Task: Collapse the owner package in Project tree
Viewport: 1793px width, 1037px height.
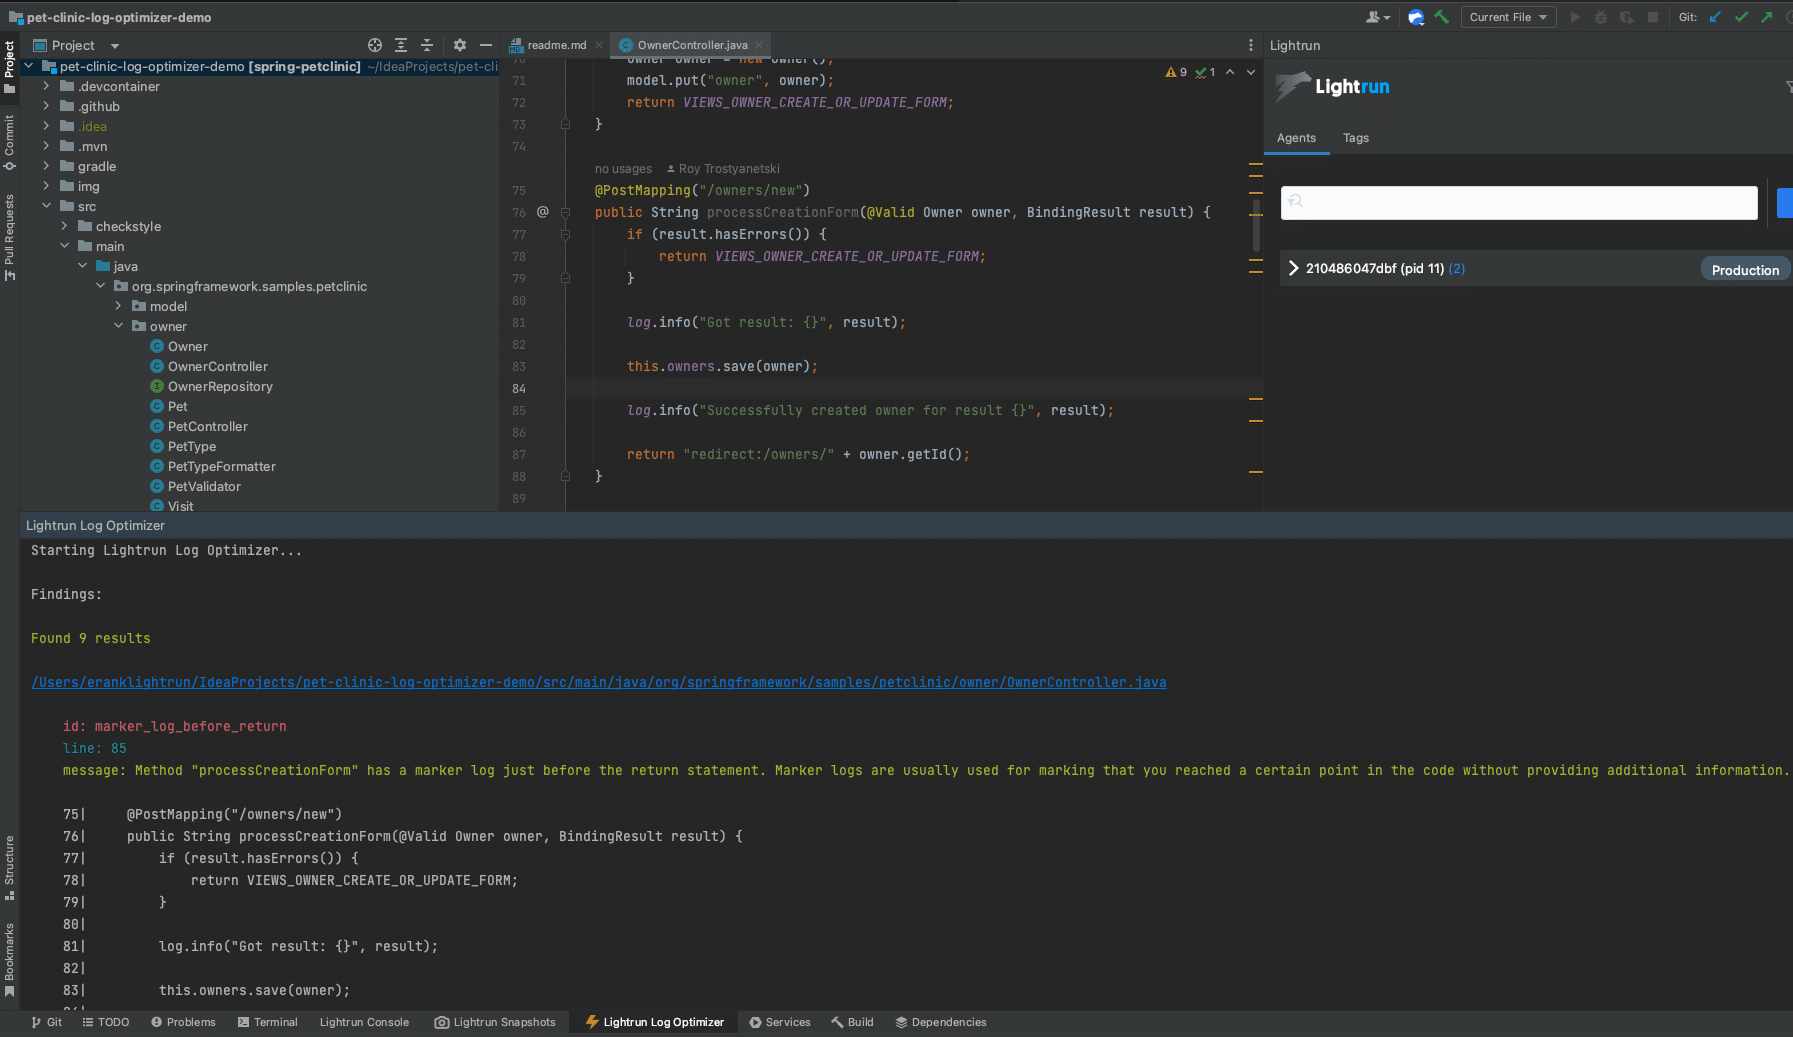Action: (118, 325)
